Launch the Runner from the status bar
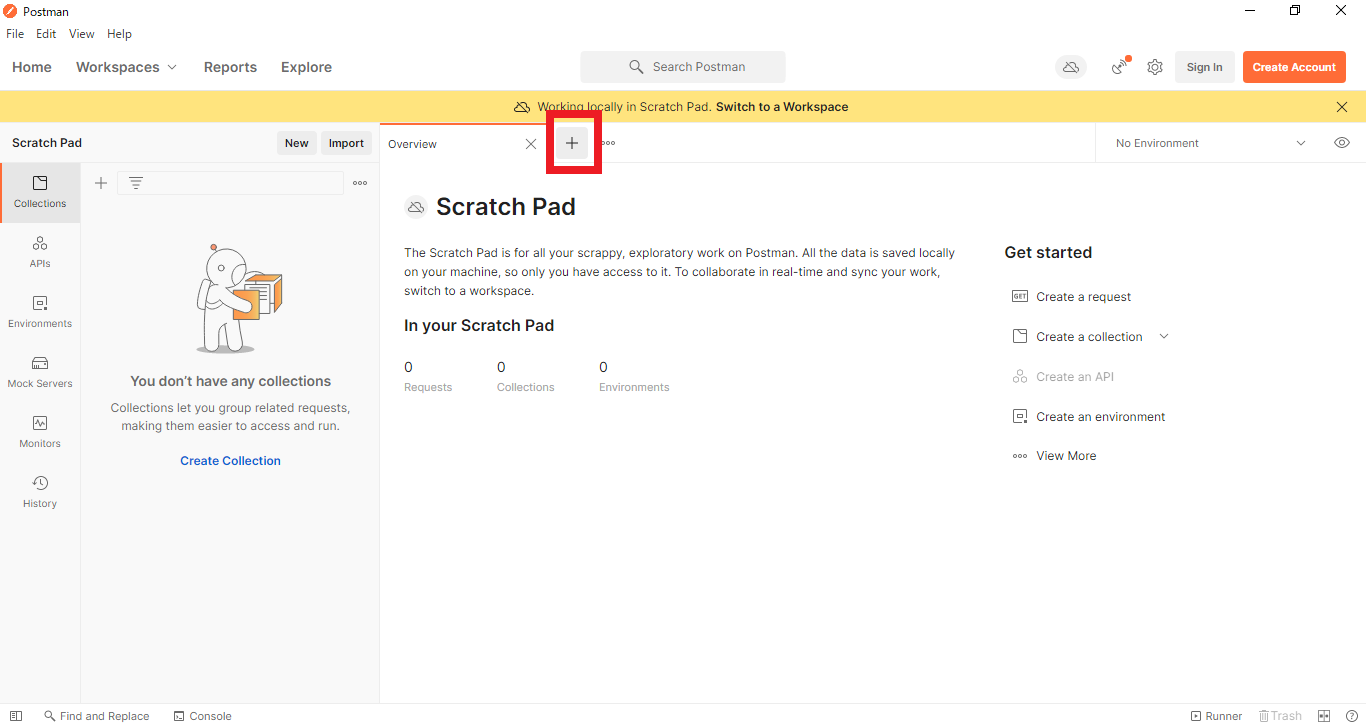The height and width of the screenshot is (728, 1366). coord(1216,716)
